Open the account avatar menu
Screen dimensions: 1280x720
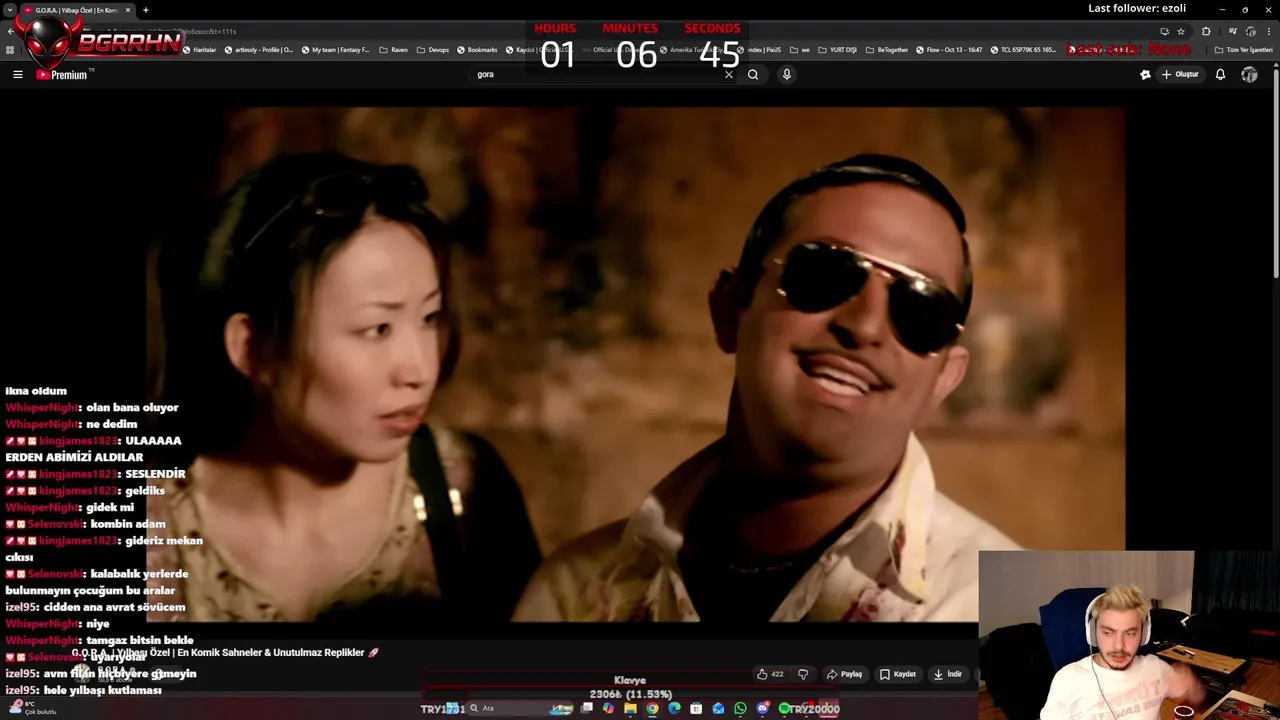click(x=1249, y=74)
